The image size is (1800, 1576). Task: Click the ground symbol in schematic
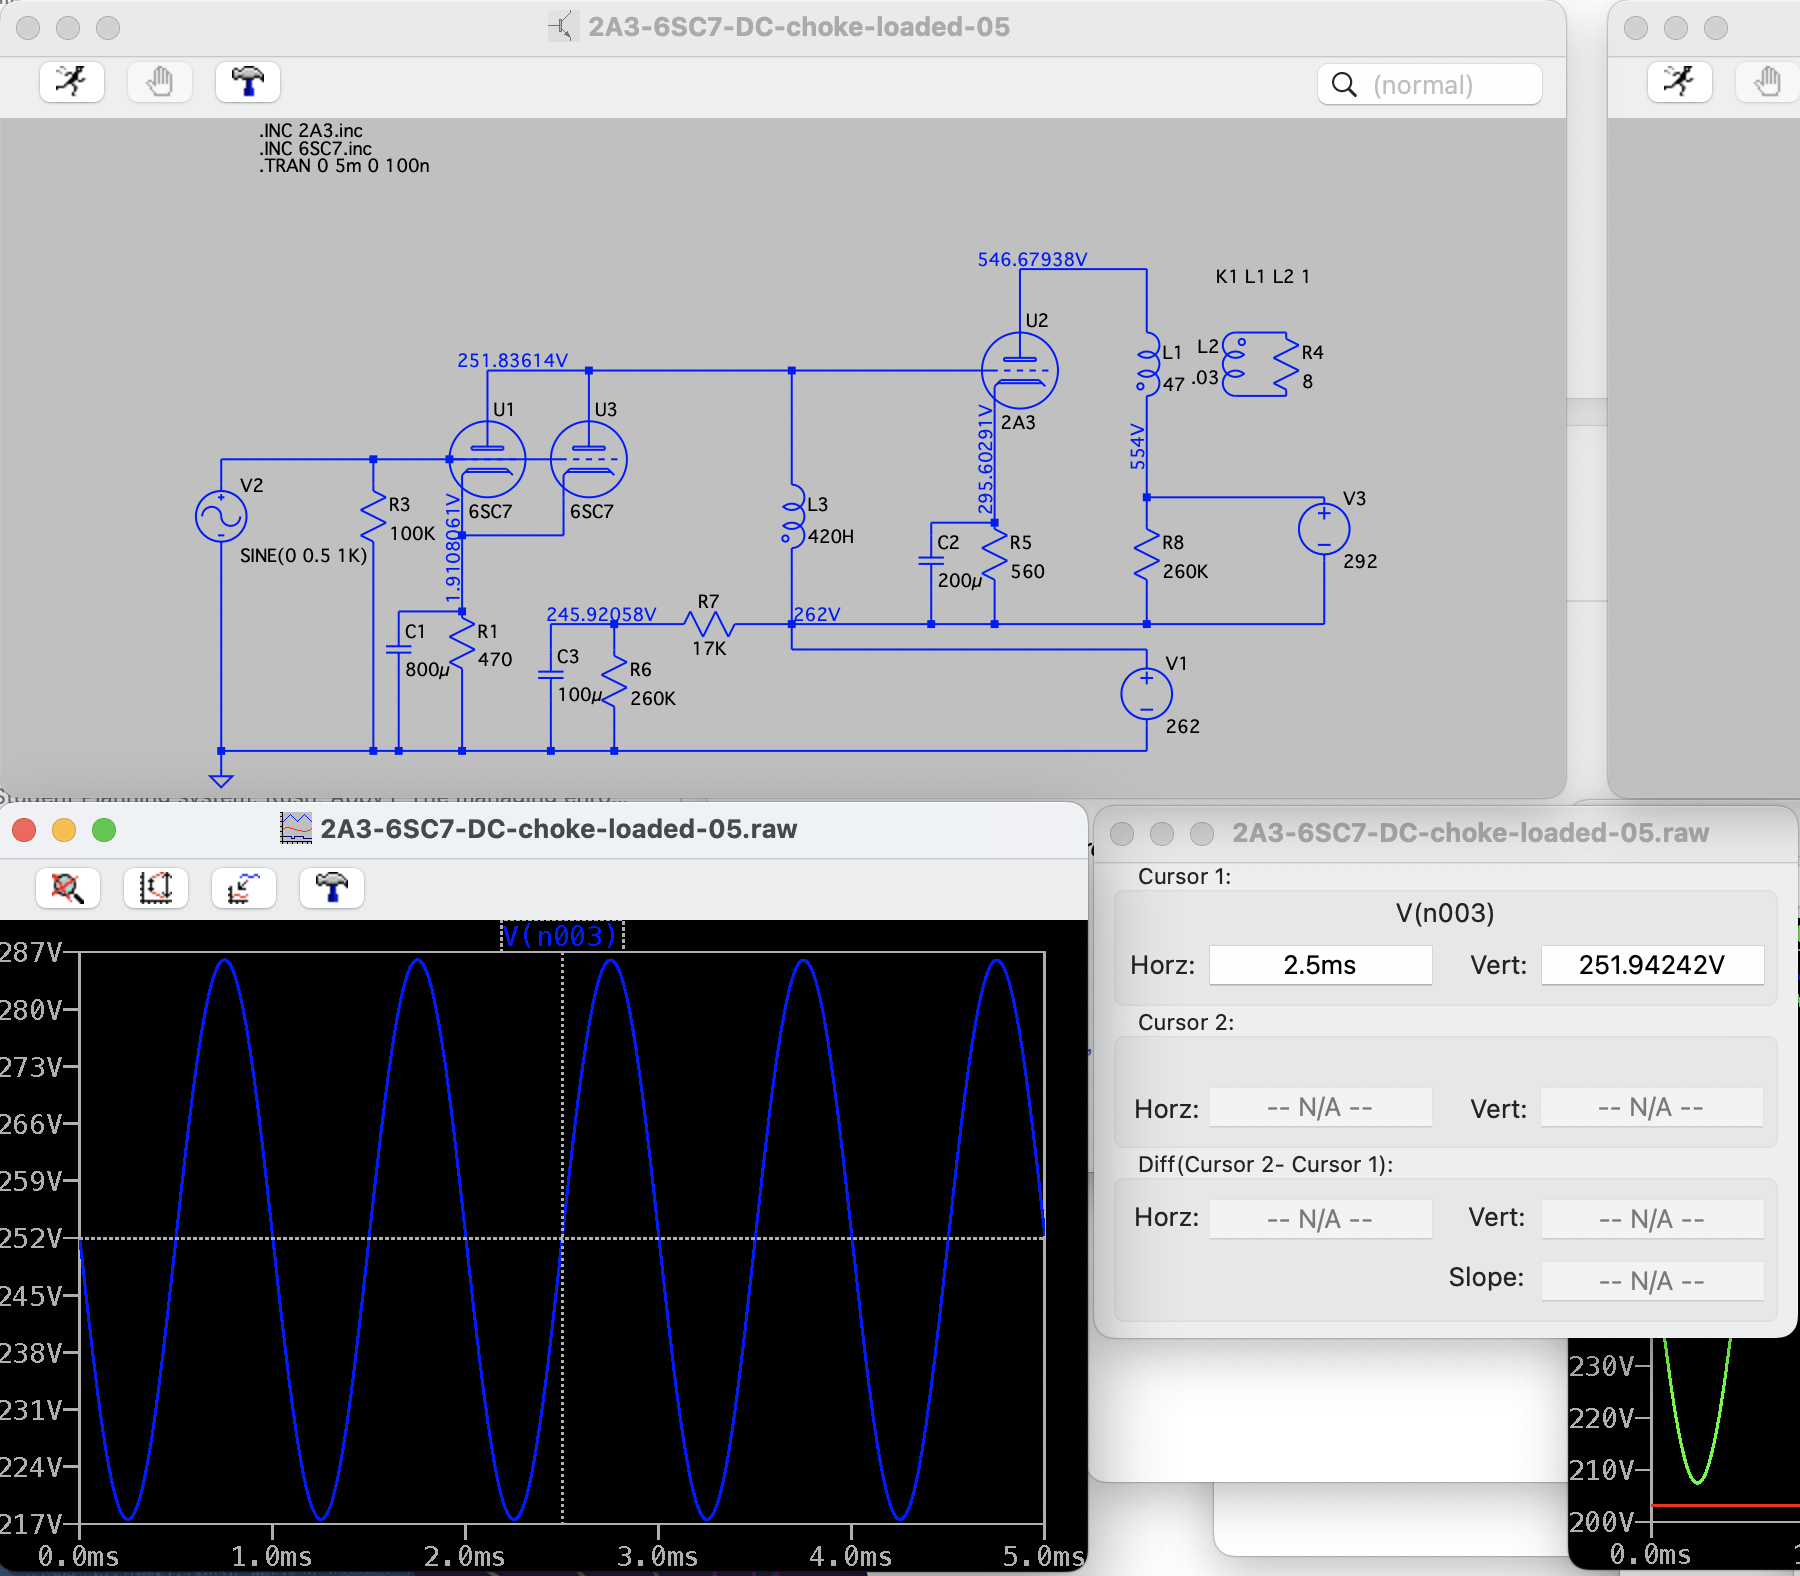(x=221, y=780)
